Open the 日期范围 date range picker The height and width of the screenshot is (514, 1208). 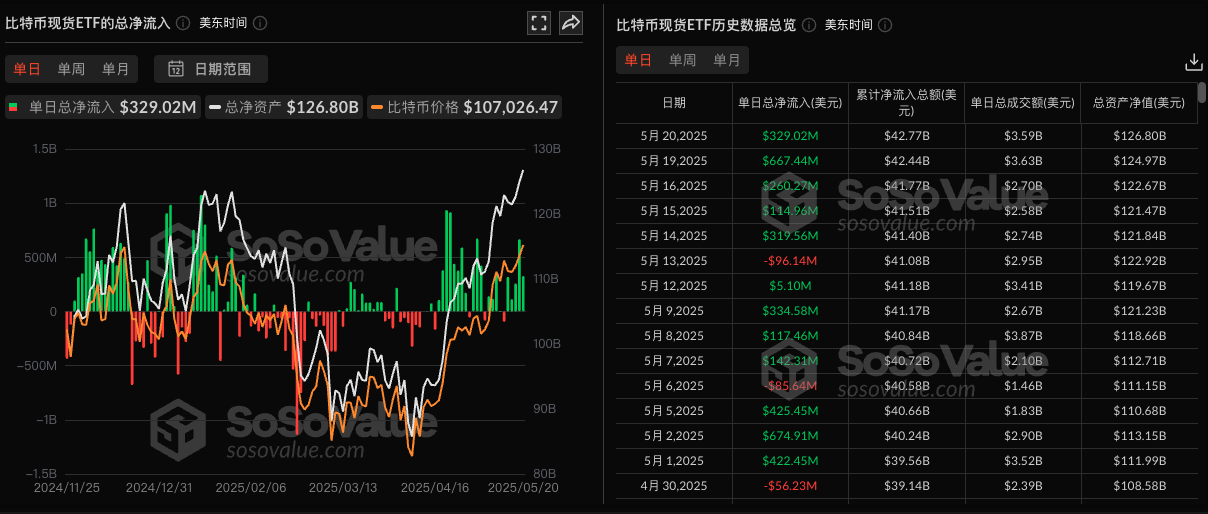click(211, 69)
